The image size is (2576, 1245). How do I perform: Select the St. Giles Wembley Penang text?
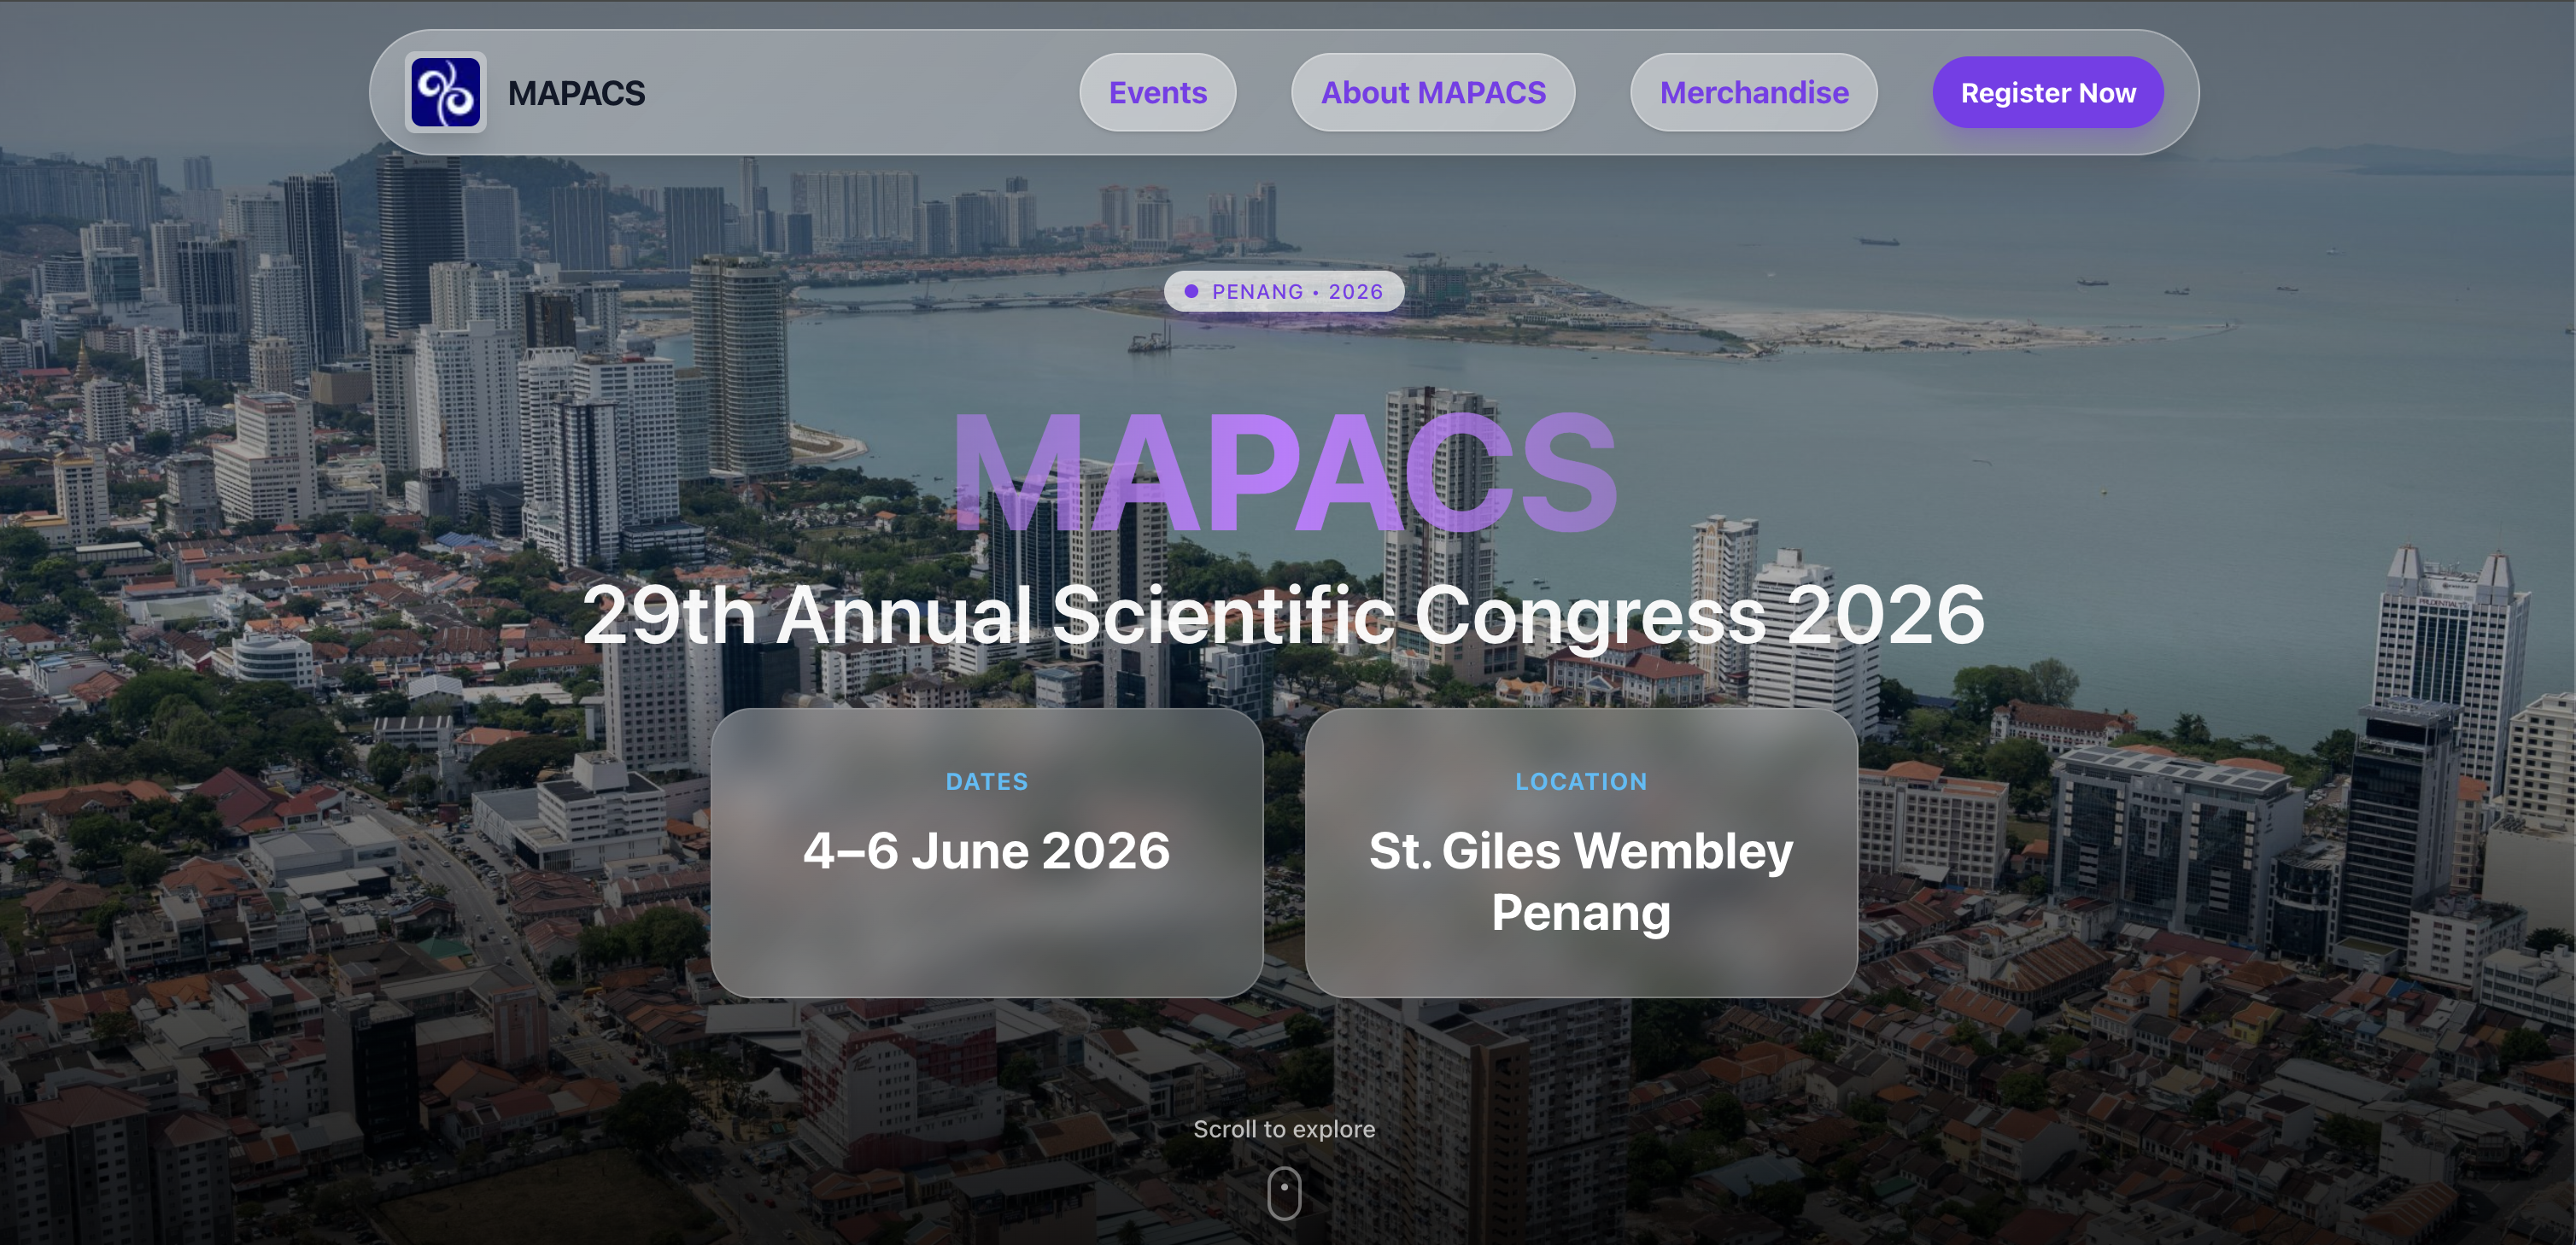[x=1581, y=881]
